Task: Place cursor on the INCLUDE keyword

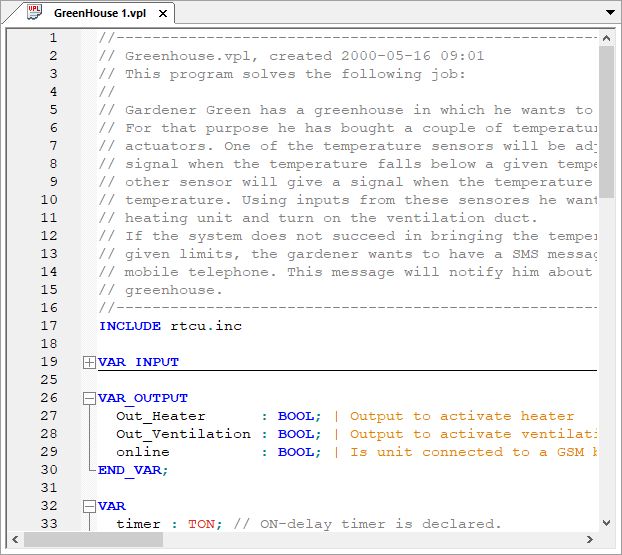Action: click(x=129, y=326)
